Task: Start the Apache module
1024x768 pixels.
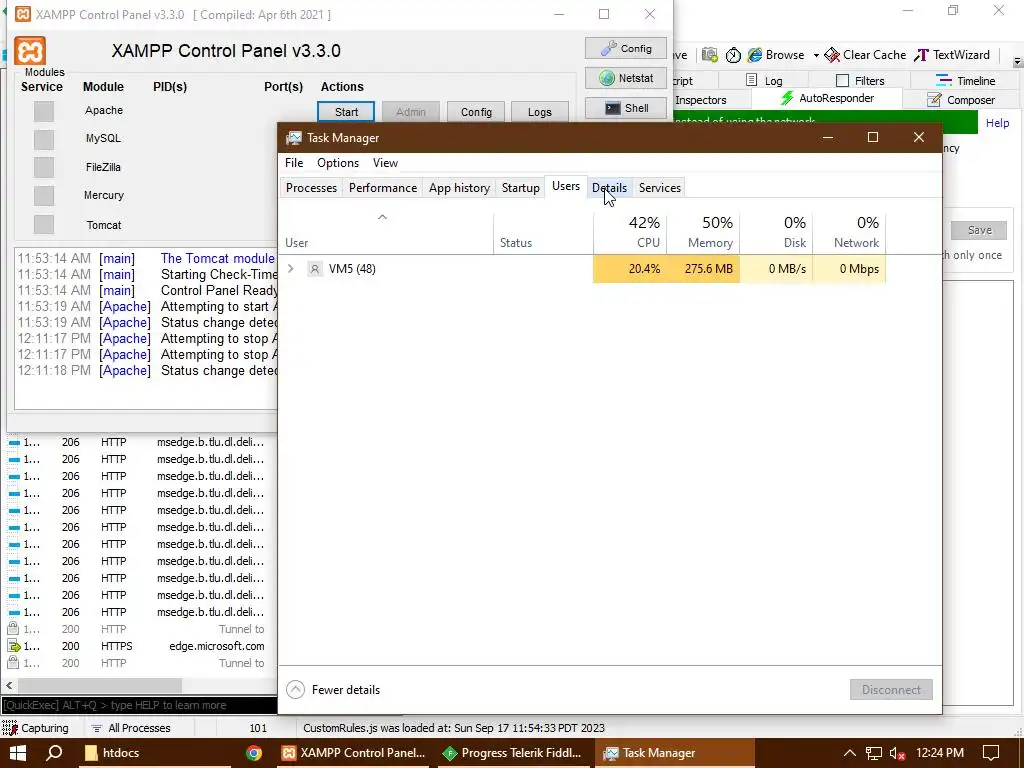Action: [x=346, y=112]
